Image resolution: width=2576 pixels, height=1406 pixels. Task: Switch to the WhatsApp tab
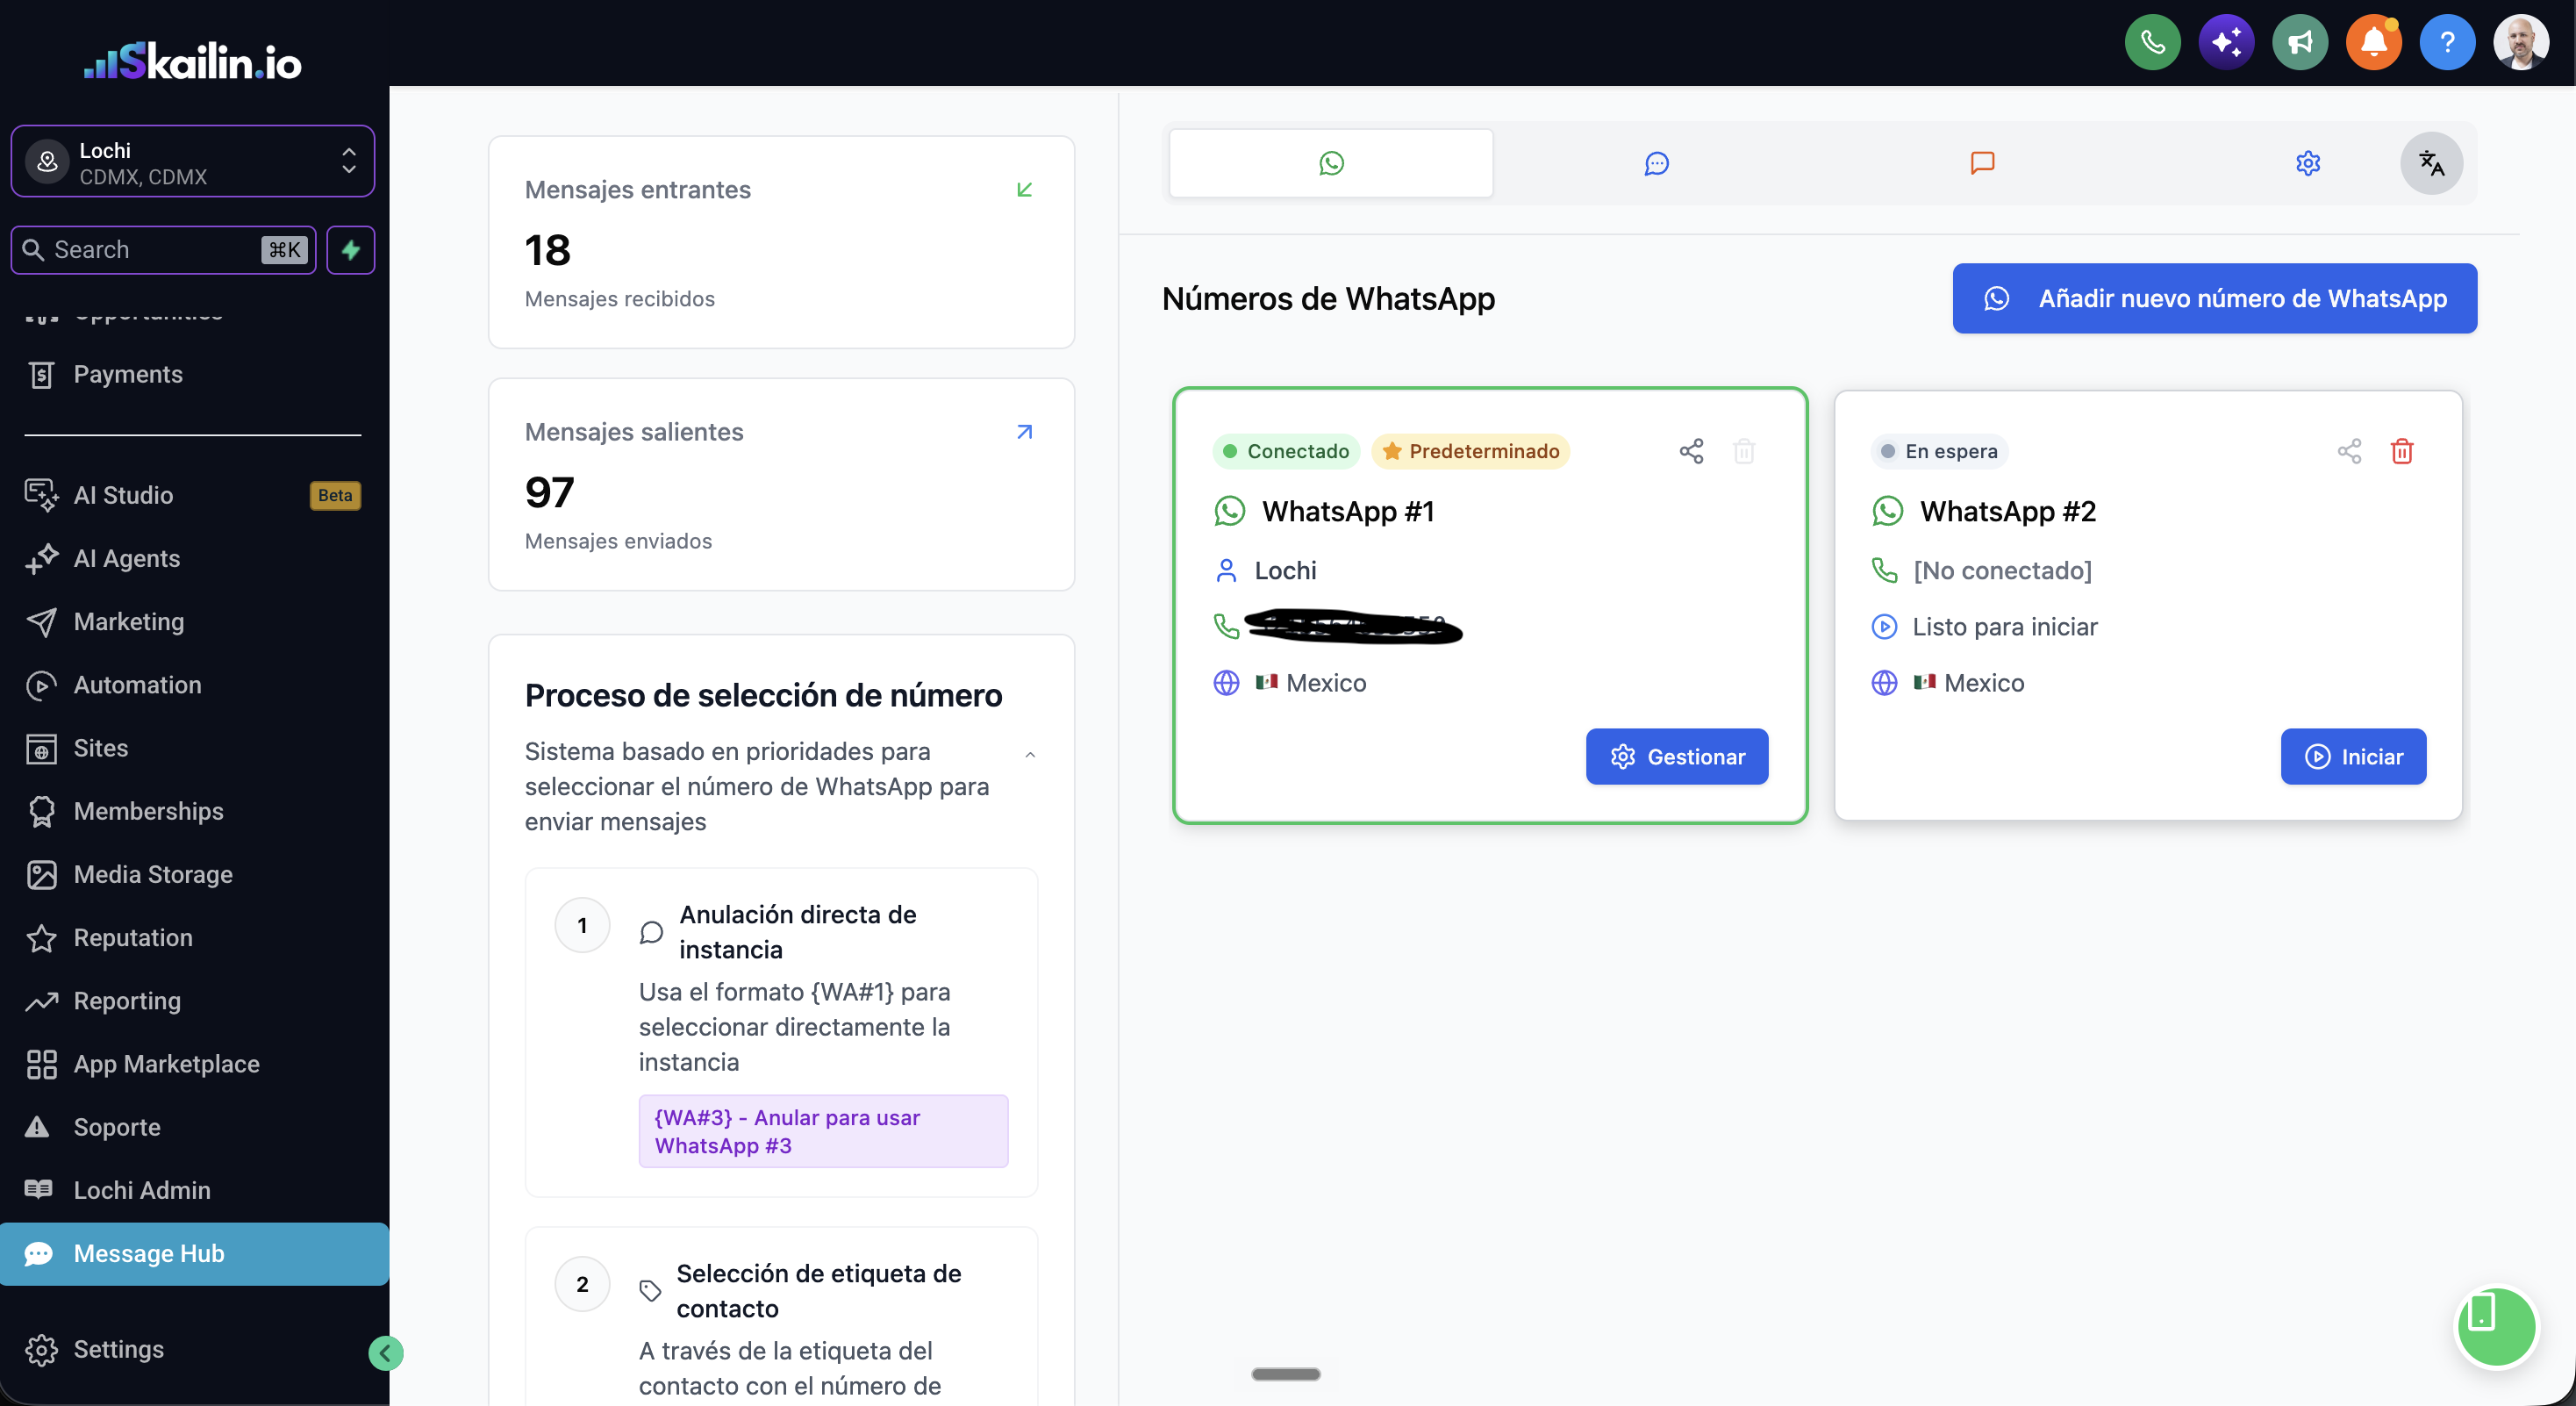pos(1331,163)
